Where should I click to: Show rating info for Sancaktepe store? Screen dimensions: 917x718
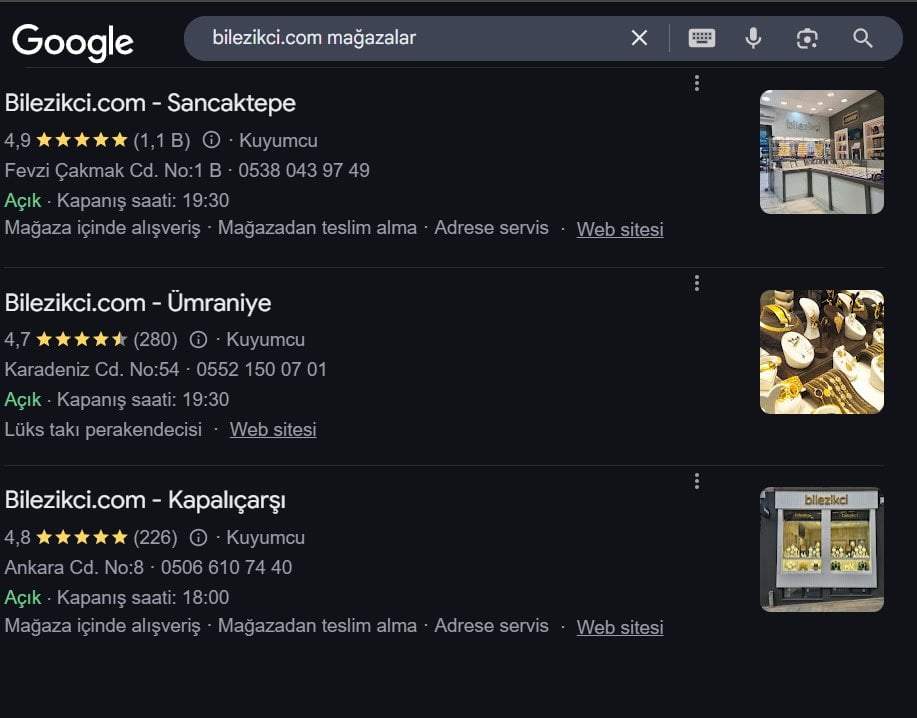[x=211, y=140]
